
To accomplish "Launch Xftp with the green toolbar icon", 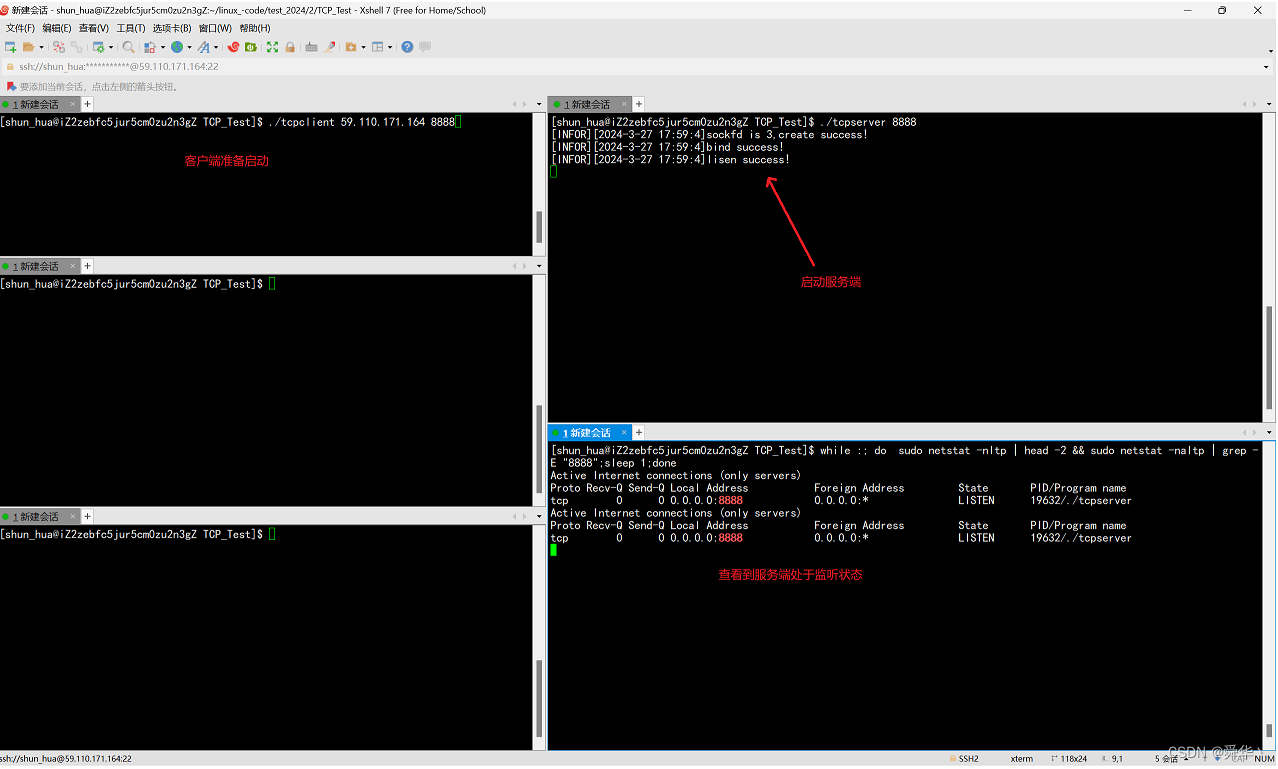I will (251, 47).
